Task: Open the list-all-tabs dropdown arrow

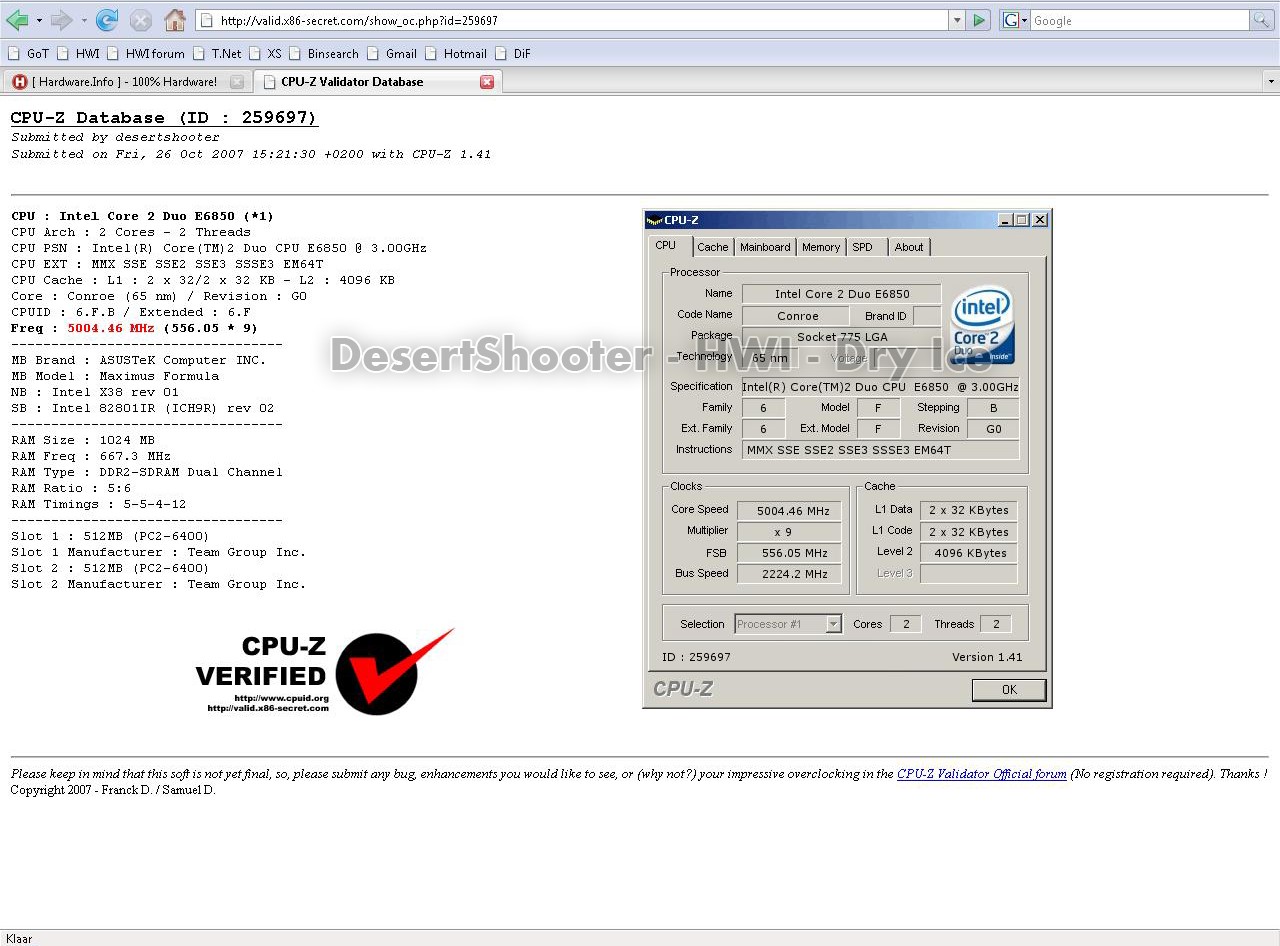Action: (1271, 82)
